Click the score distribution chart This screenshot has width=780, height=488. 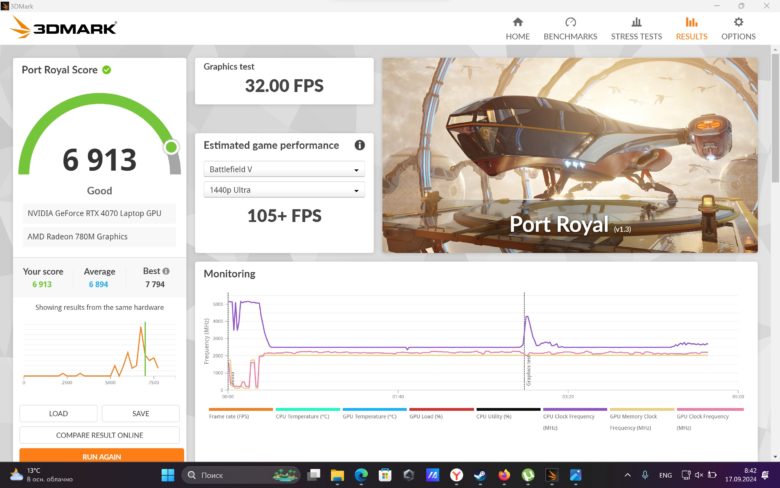click(99, 351)
